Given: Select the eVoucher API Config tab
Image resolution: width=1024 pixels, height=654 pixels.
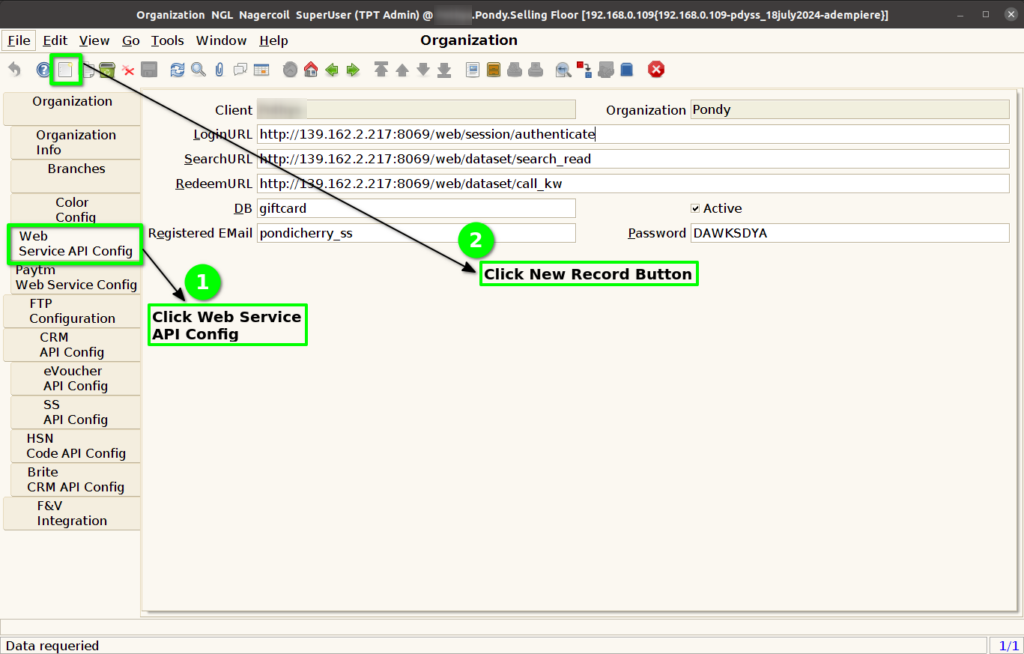Looking at the screenshot, I should [x=76, y=378].
